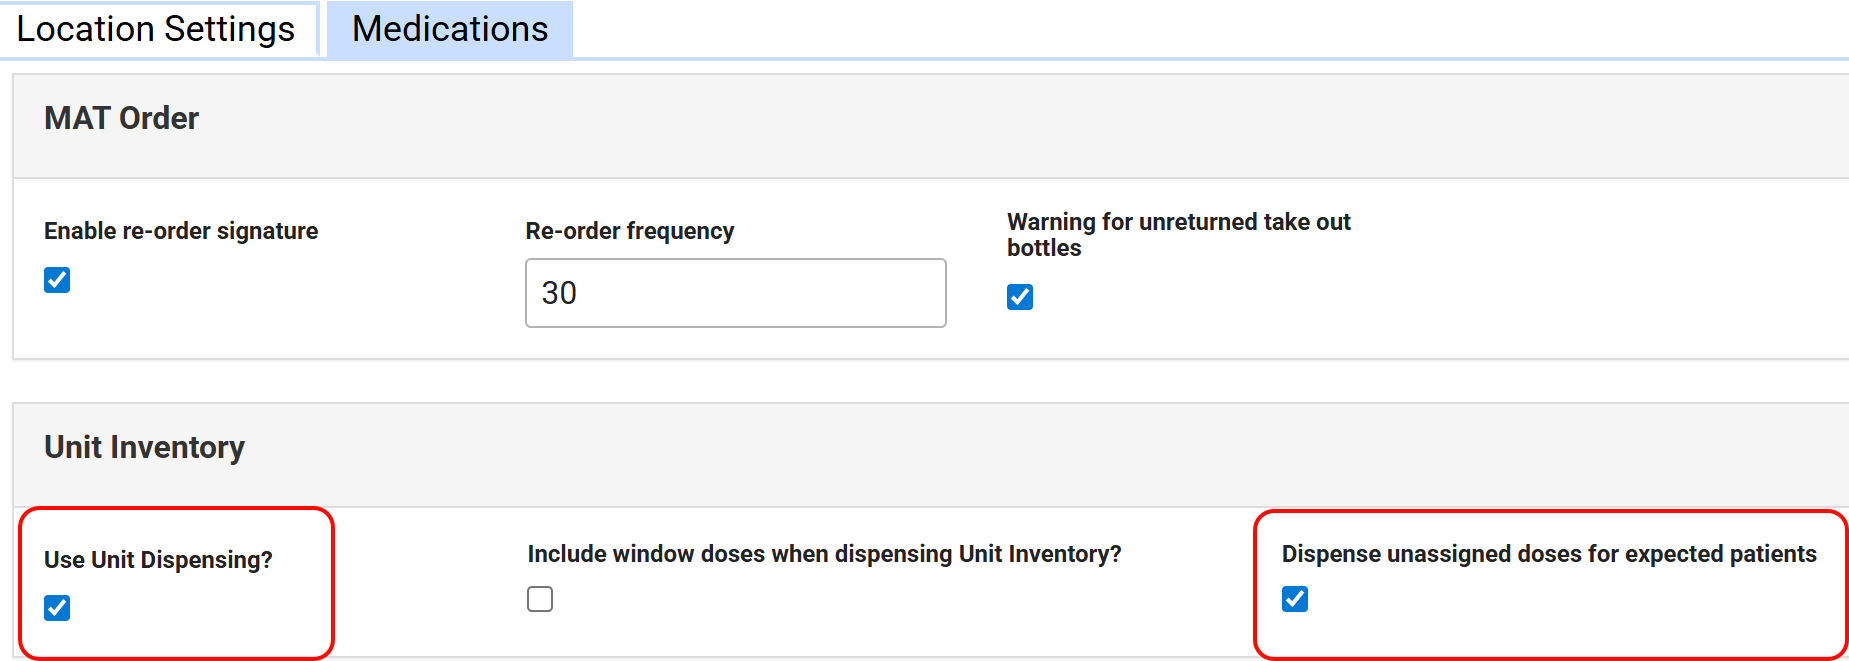This screenshot has width=1849, height=661.
Task: Toggle unreturned take out bottles warning checkbox
Action: 1020,297
